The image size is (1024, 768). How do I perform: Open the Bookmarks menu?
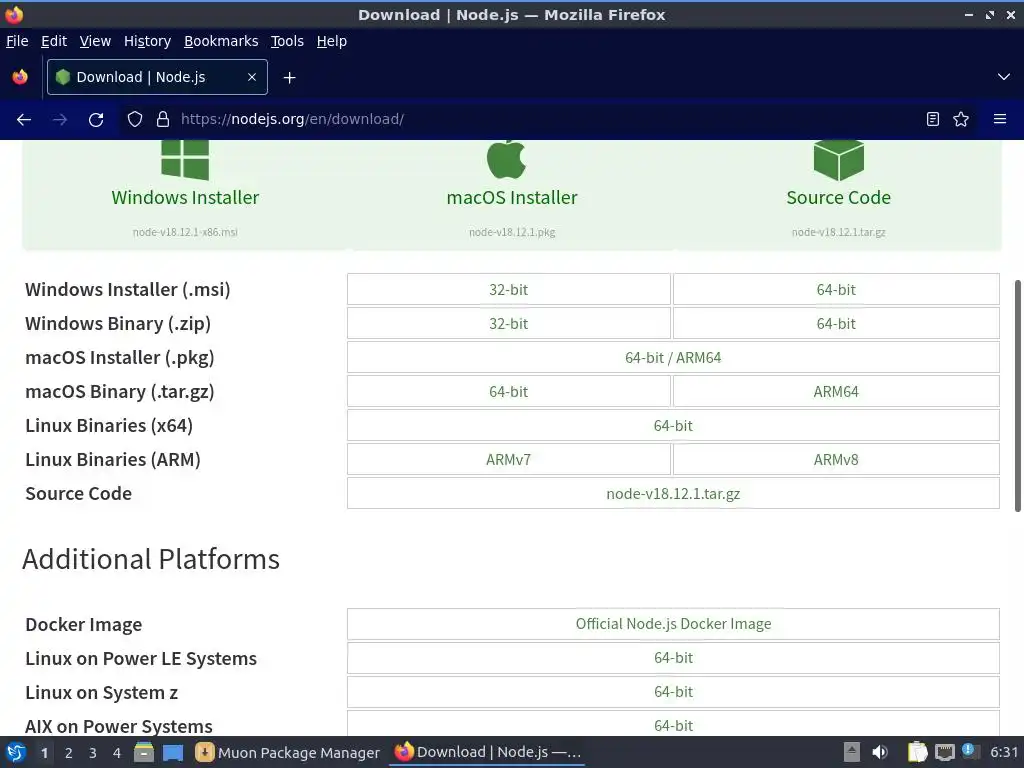(x=221, y=41)
